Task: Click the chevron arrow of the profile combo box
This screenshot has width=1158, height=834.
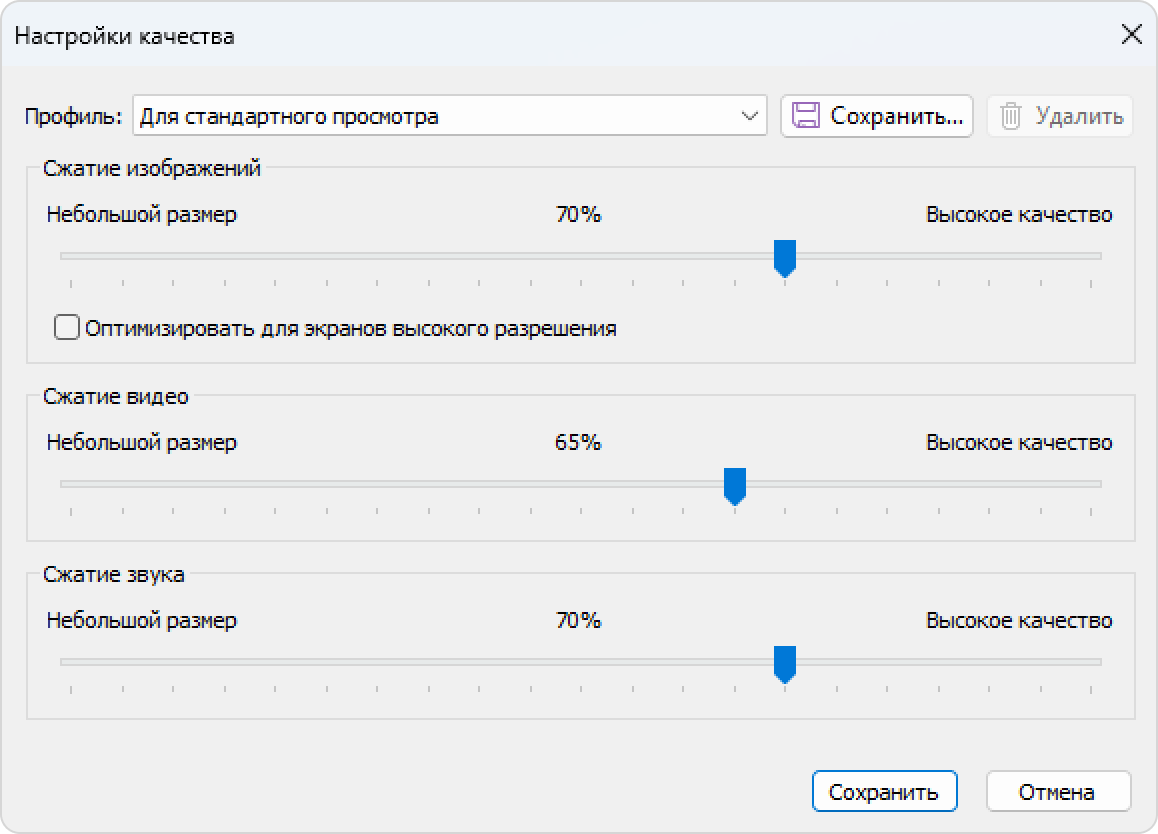Action: 750,116
